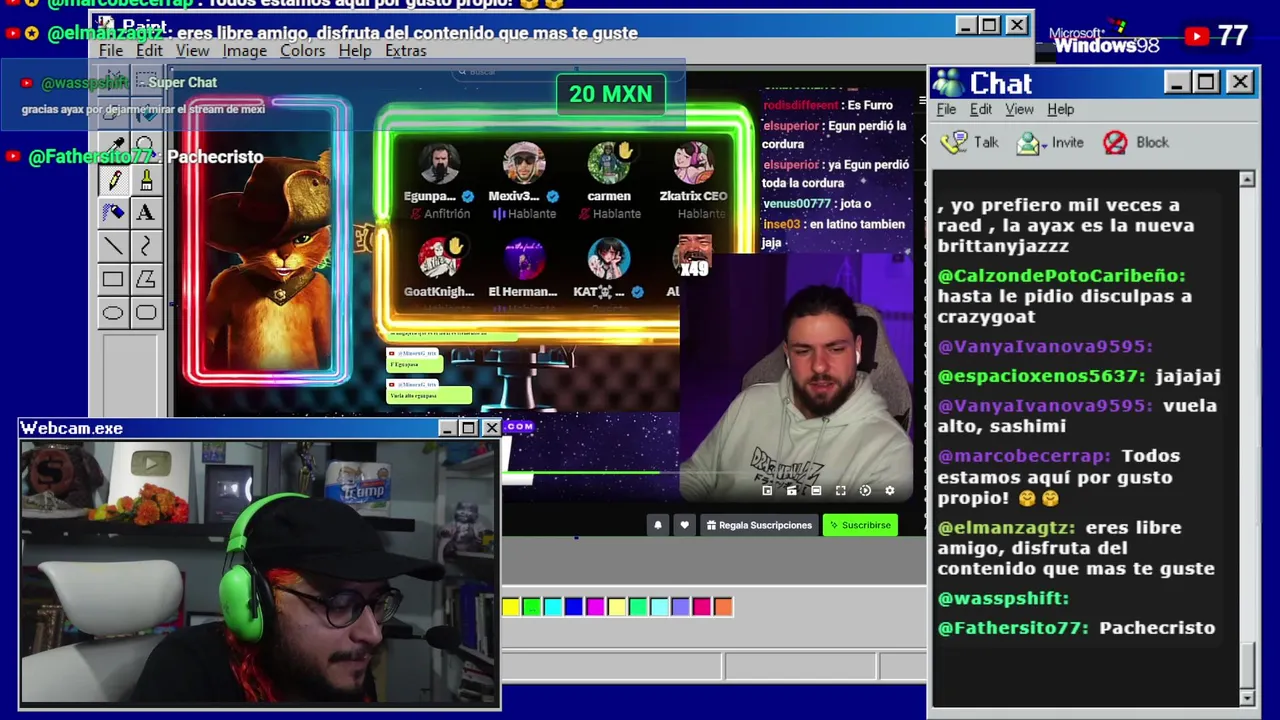The height and width of the screenshot is (720, 1280).
Task: Click the carmen participant avatar
Action: [x=609, y=164]
